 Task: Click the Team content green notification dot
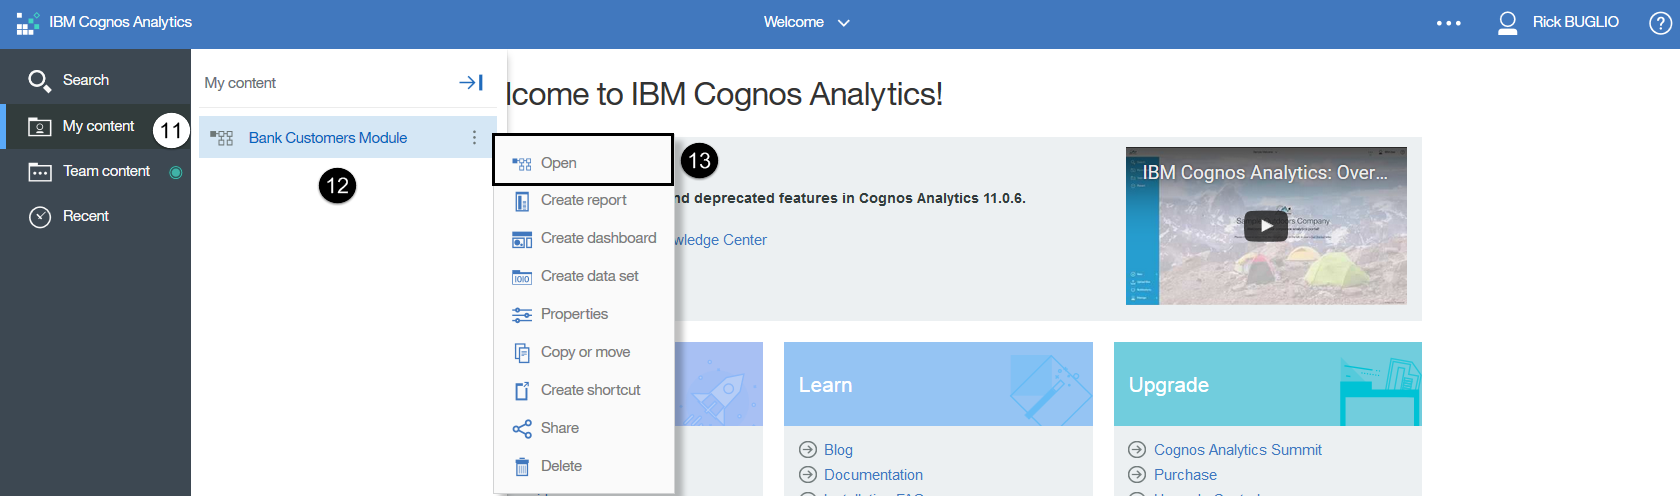(176, 172)
